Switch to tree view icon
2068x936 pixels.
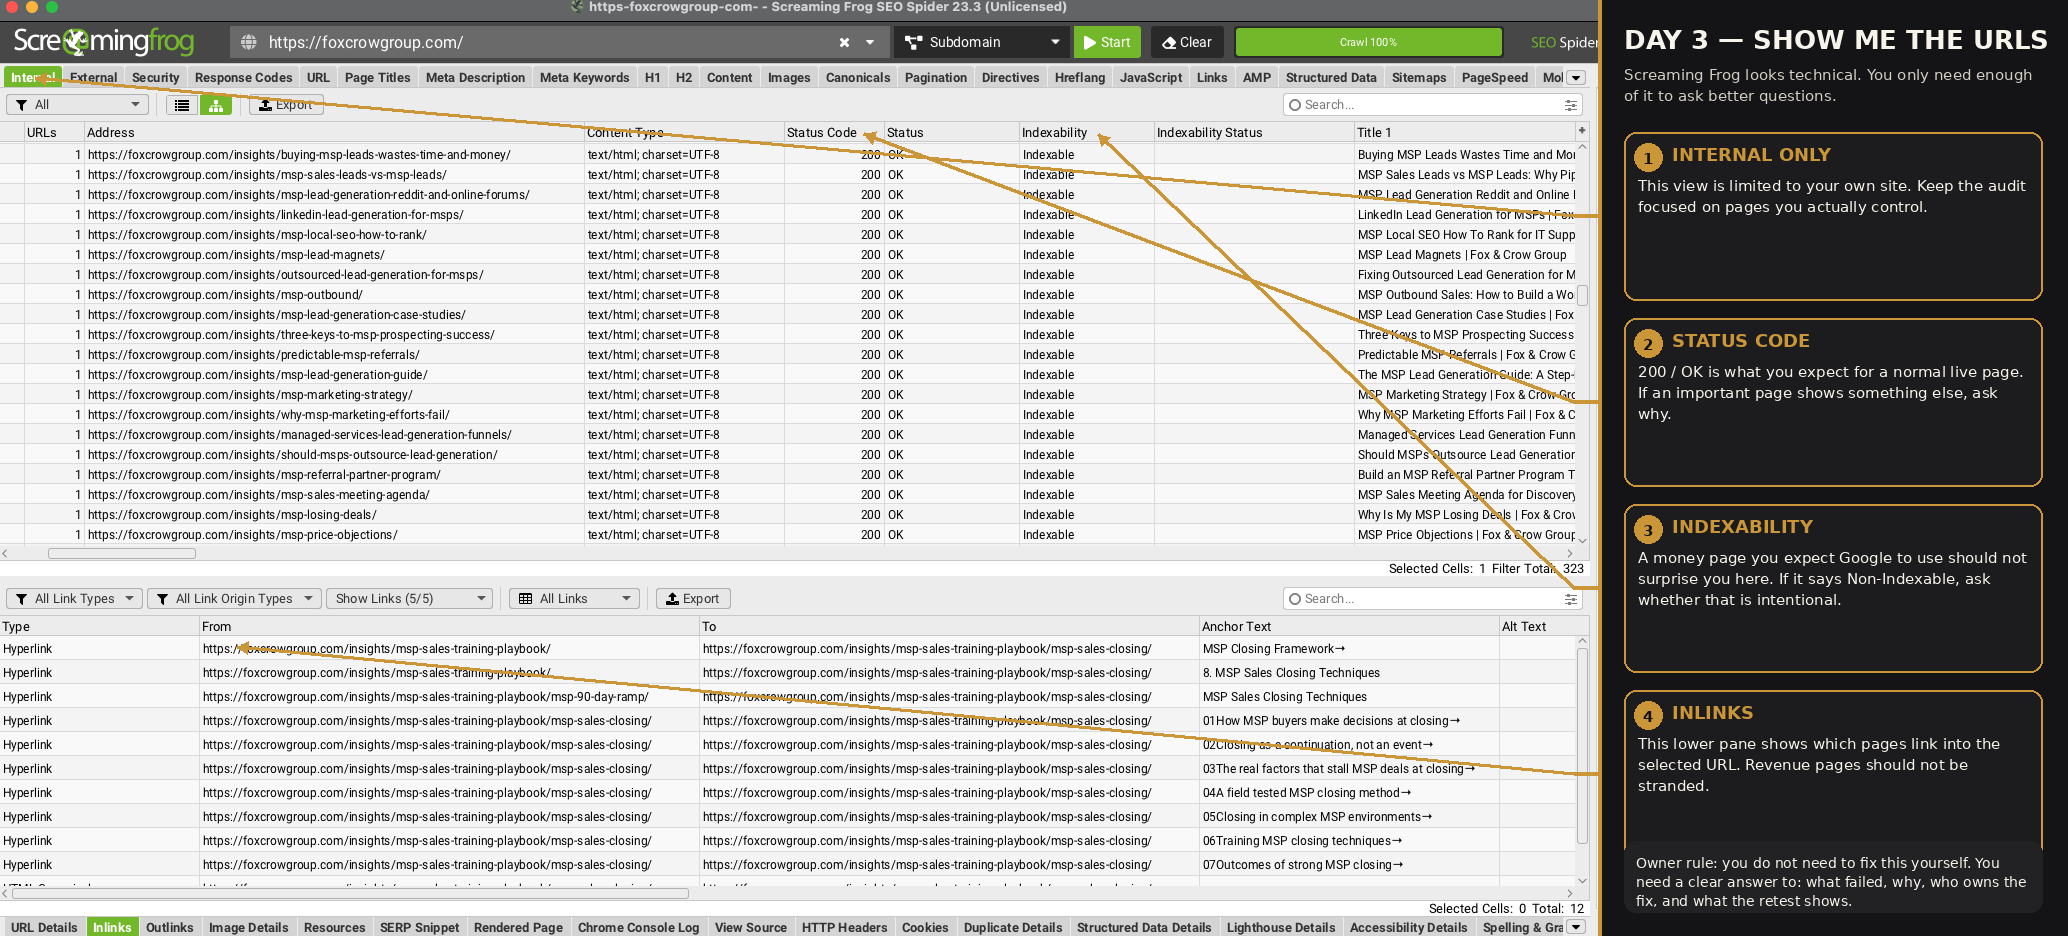(215, 105)
